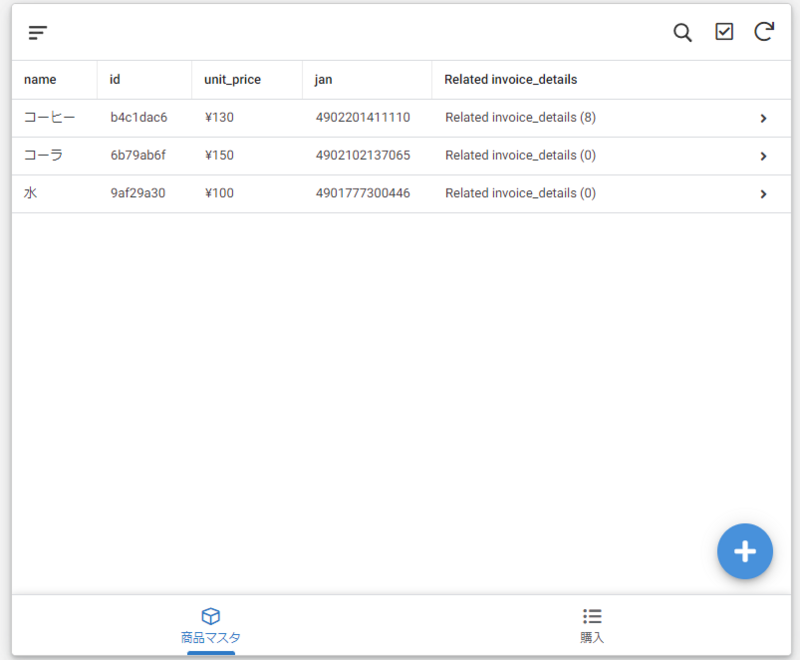800x660 pixels.
Task: Click id b4c1dac6
Action: click(139, 117)
